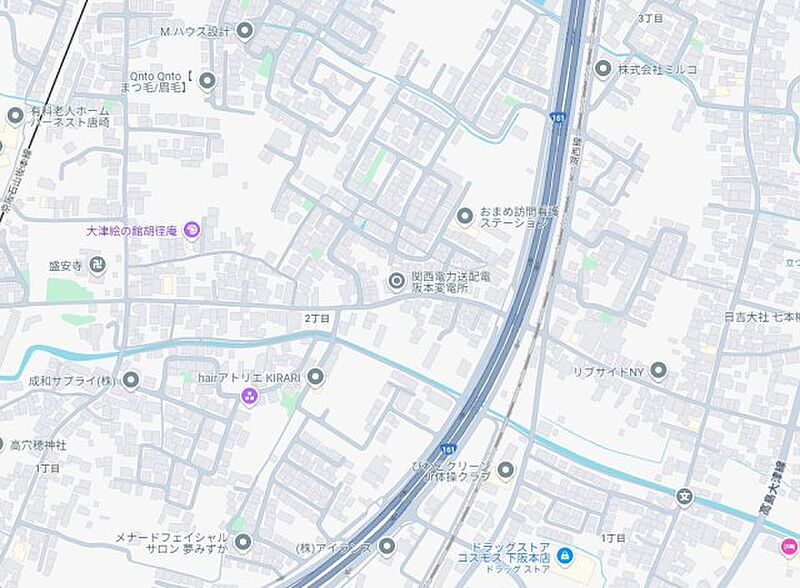
Task: Click the school 文 marker icon
Action: click(685, 496)
